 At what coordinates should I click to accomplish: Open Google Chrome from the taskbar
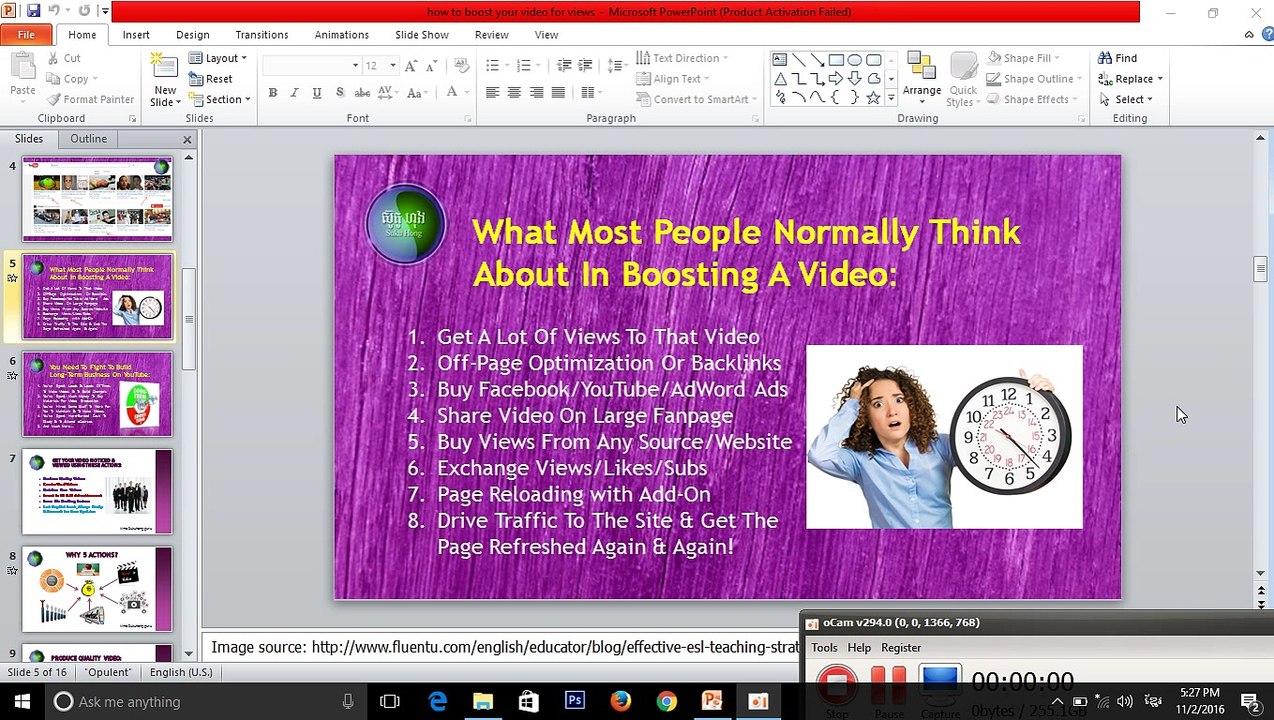[666, 701]
